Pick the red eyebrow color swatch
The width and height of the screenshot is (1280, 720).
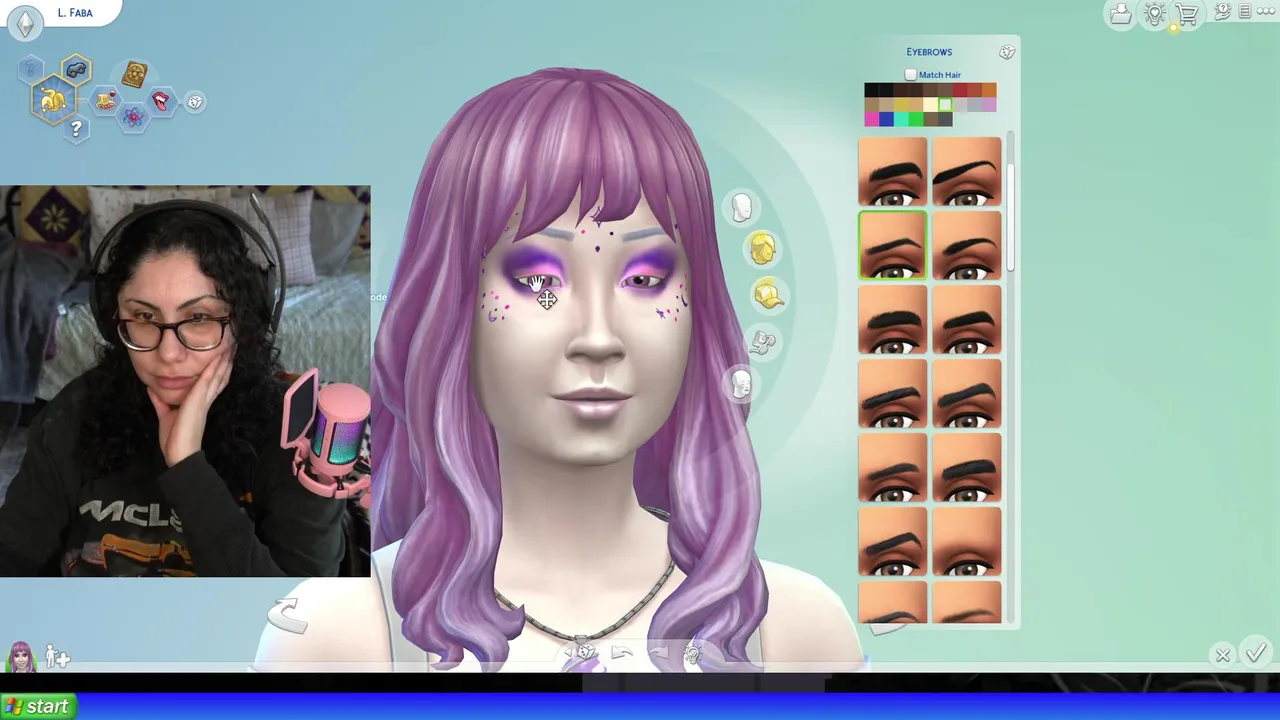click(960, 90)
